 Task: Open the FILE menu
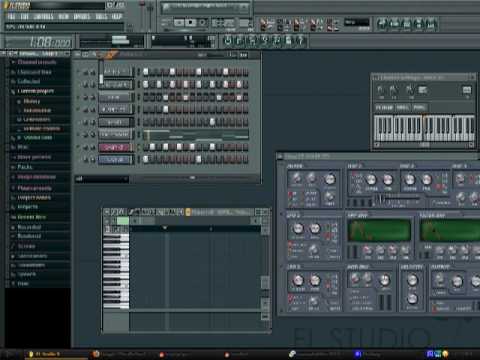click(x=11, y=16)
